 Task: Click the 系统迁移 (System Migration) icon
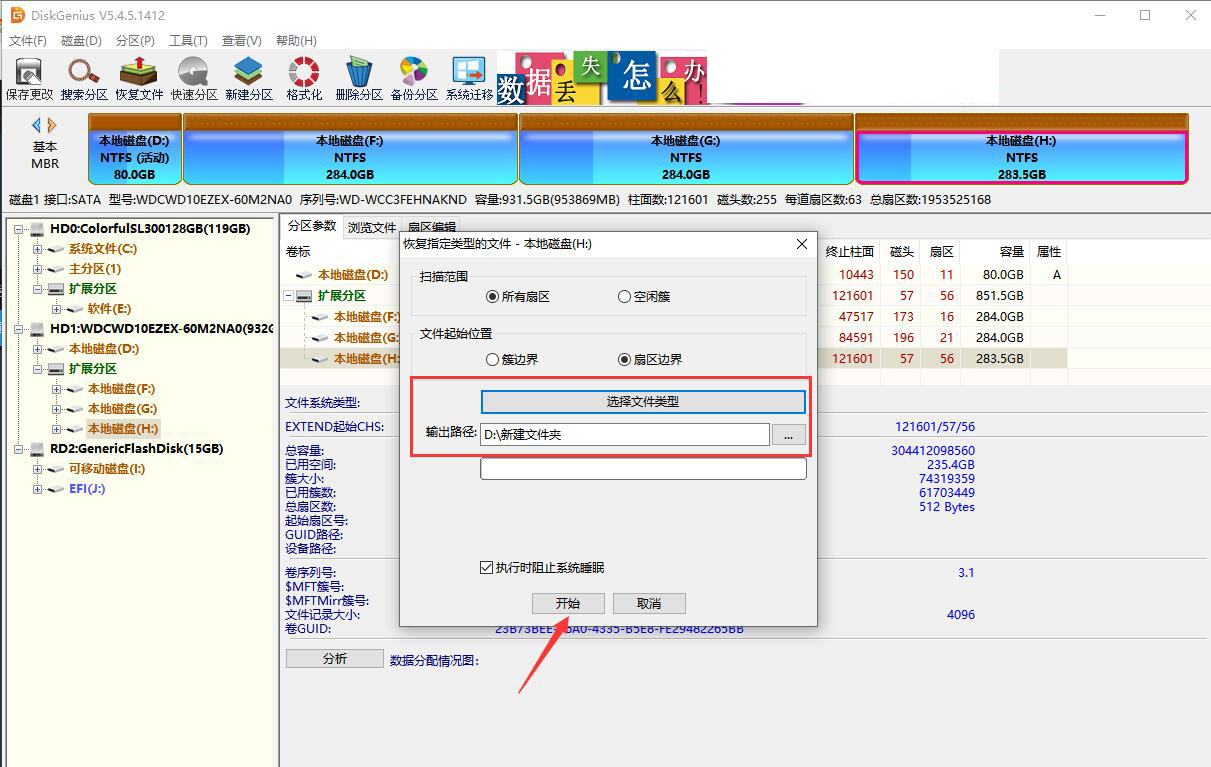click(x=468, y=77)
